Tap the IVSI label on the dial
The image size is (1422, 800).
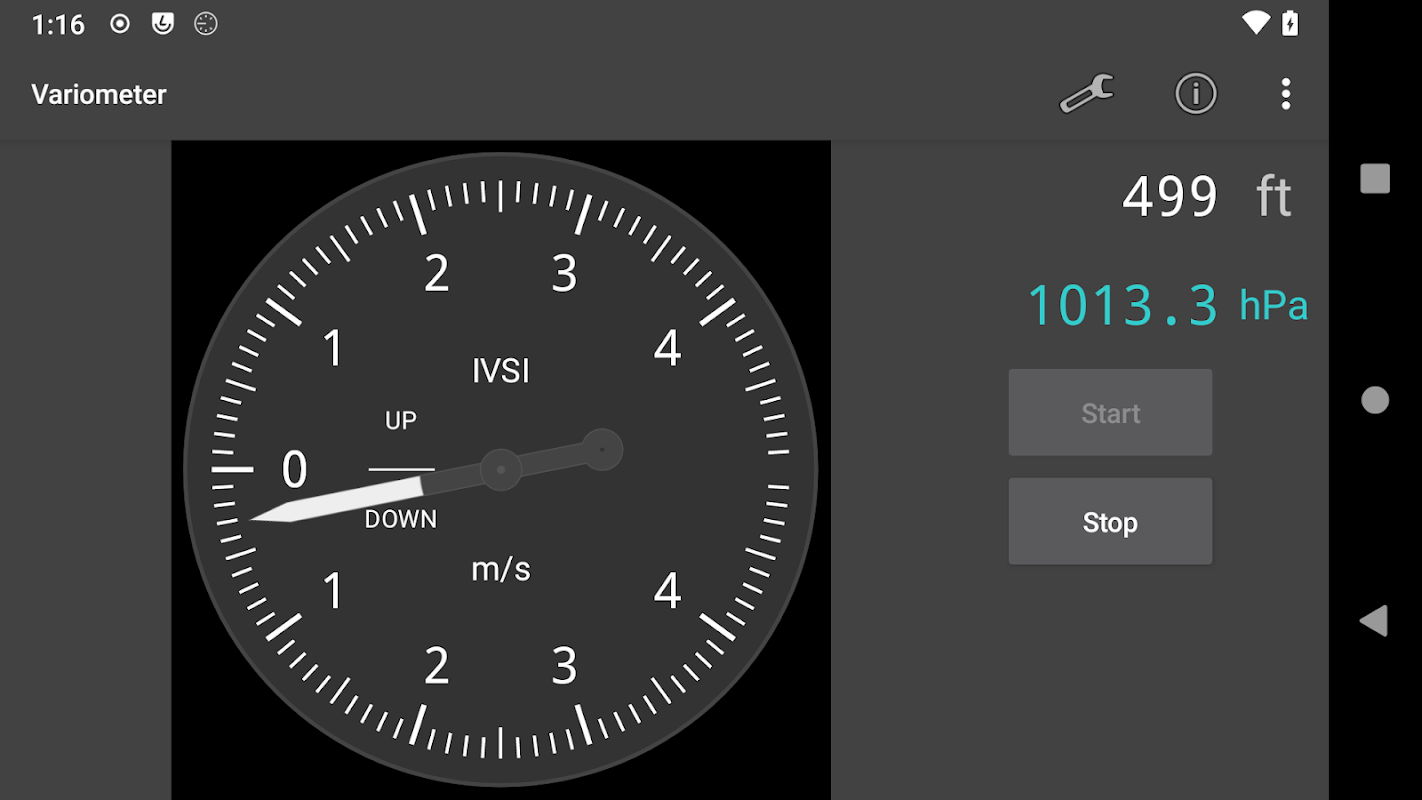(x=500, y=371)
